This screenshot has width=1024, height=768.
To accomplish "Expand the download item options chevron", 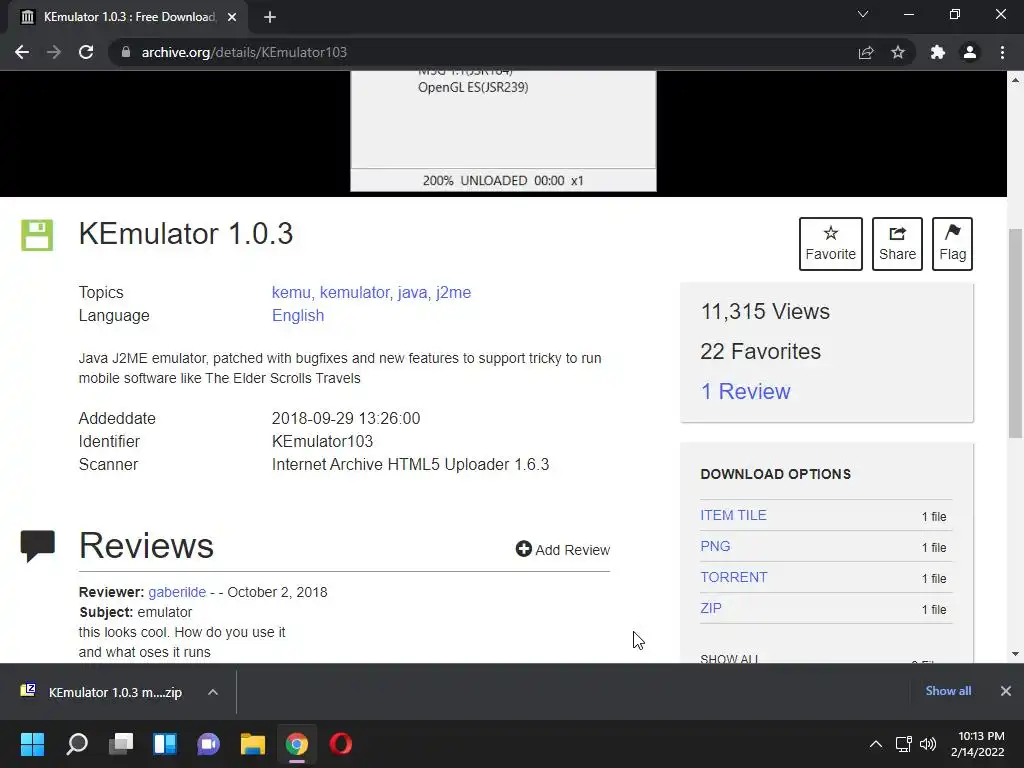I will tap(212, 692).
